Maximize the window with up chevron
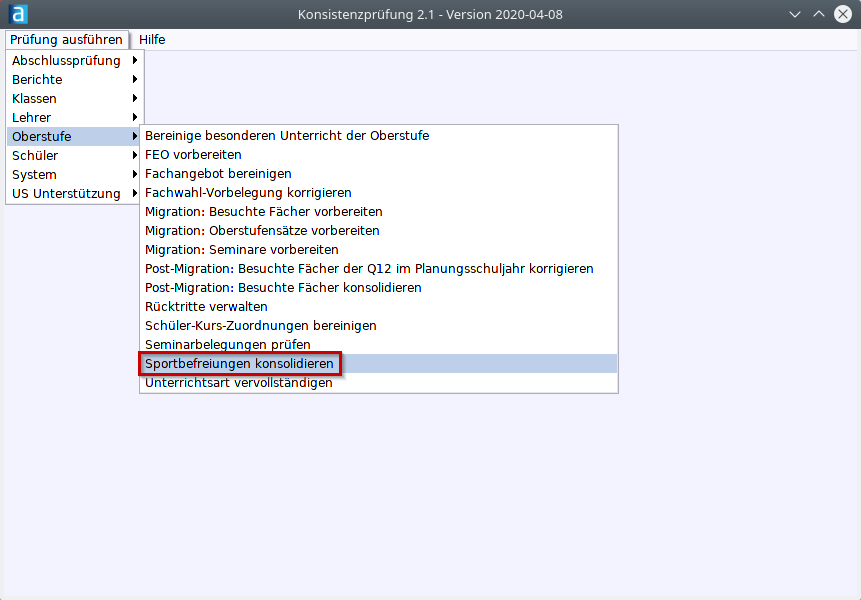Screen dimensions: 861x600 (819, 14)
